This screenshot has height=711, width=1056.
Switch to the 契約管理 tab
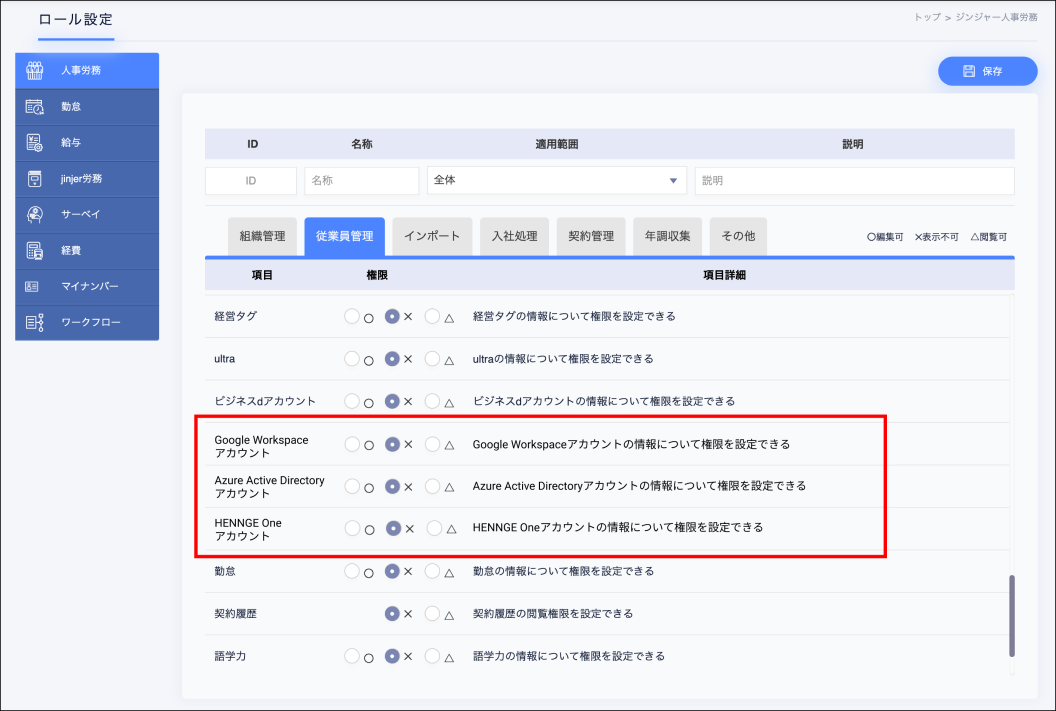591,236
